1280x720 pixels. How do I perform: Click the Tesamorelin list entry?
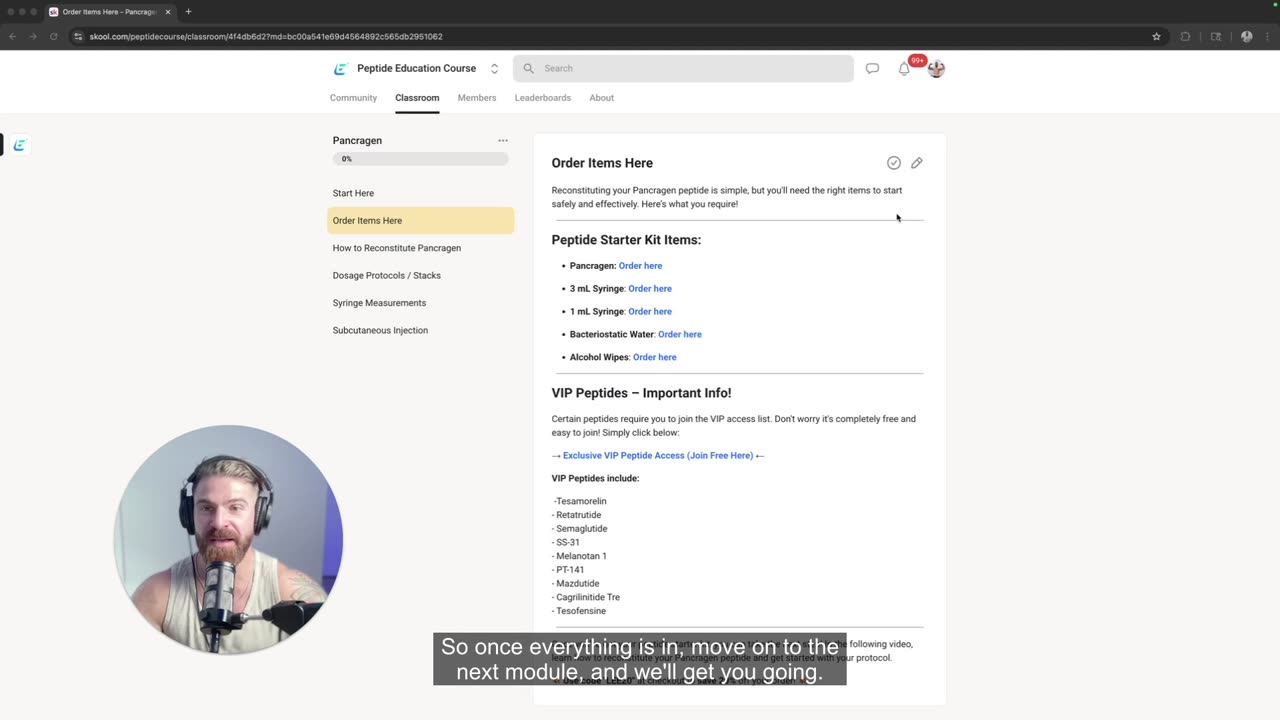[580, 501]
